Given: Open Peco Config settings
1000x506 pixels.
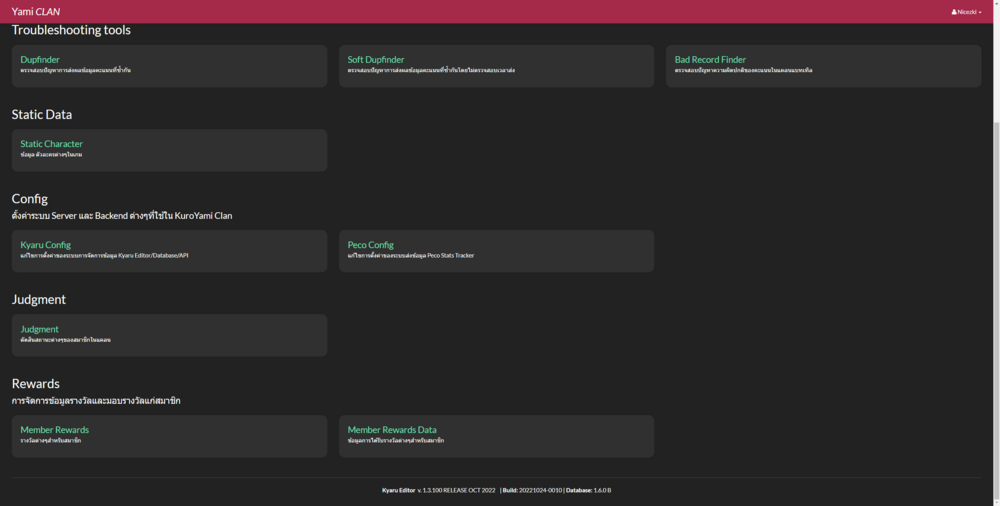Looking at the screenshot, I should click(x=370, y=245).
